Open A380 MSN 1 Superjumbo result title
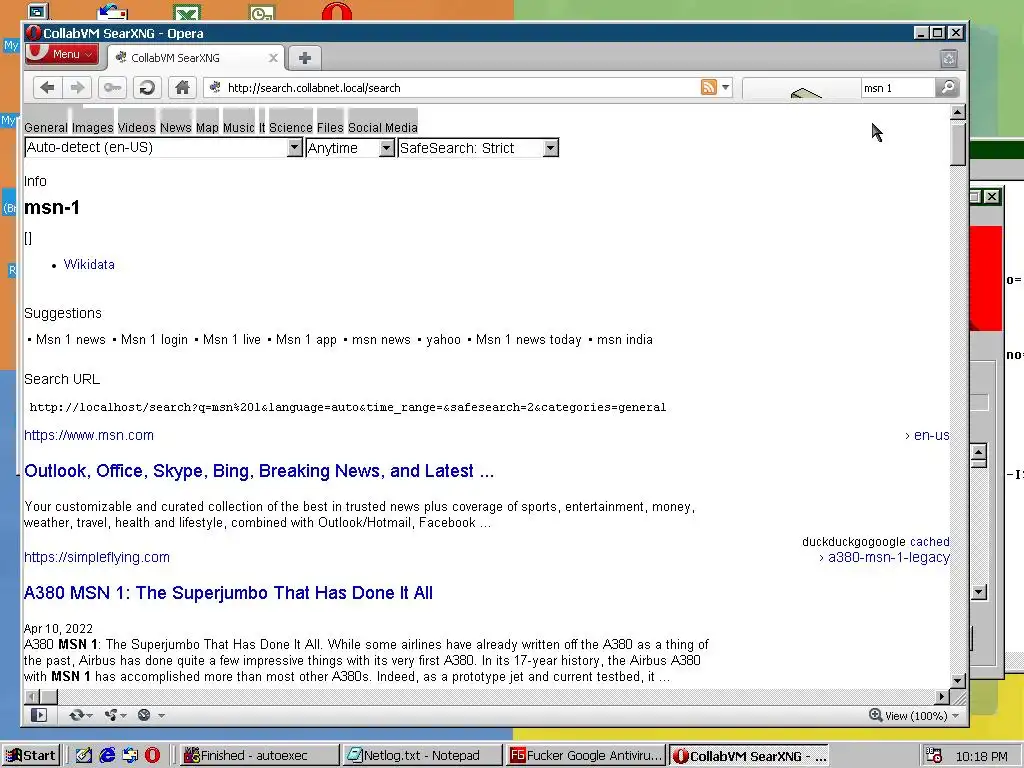The image size is (1024, 768). (228, 593)
